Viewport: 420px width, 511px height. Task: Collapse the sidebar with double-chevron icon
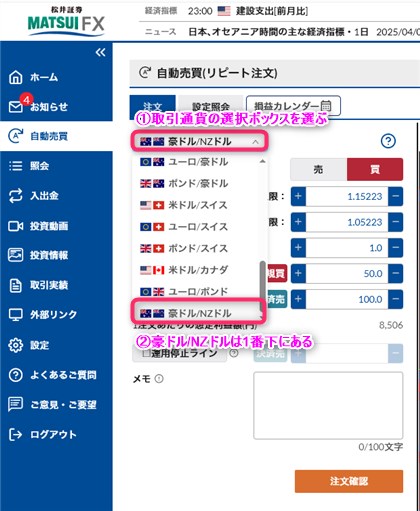[x=100, y=52]
